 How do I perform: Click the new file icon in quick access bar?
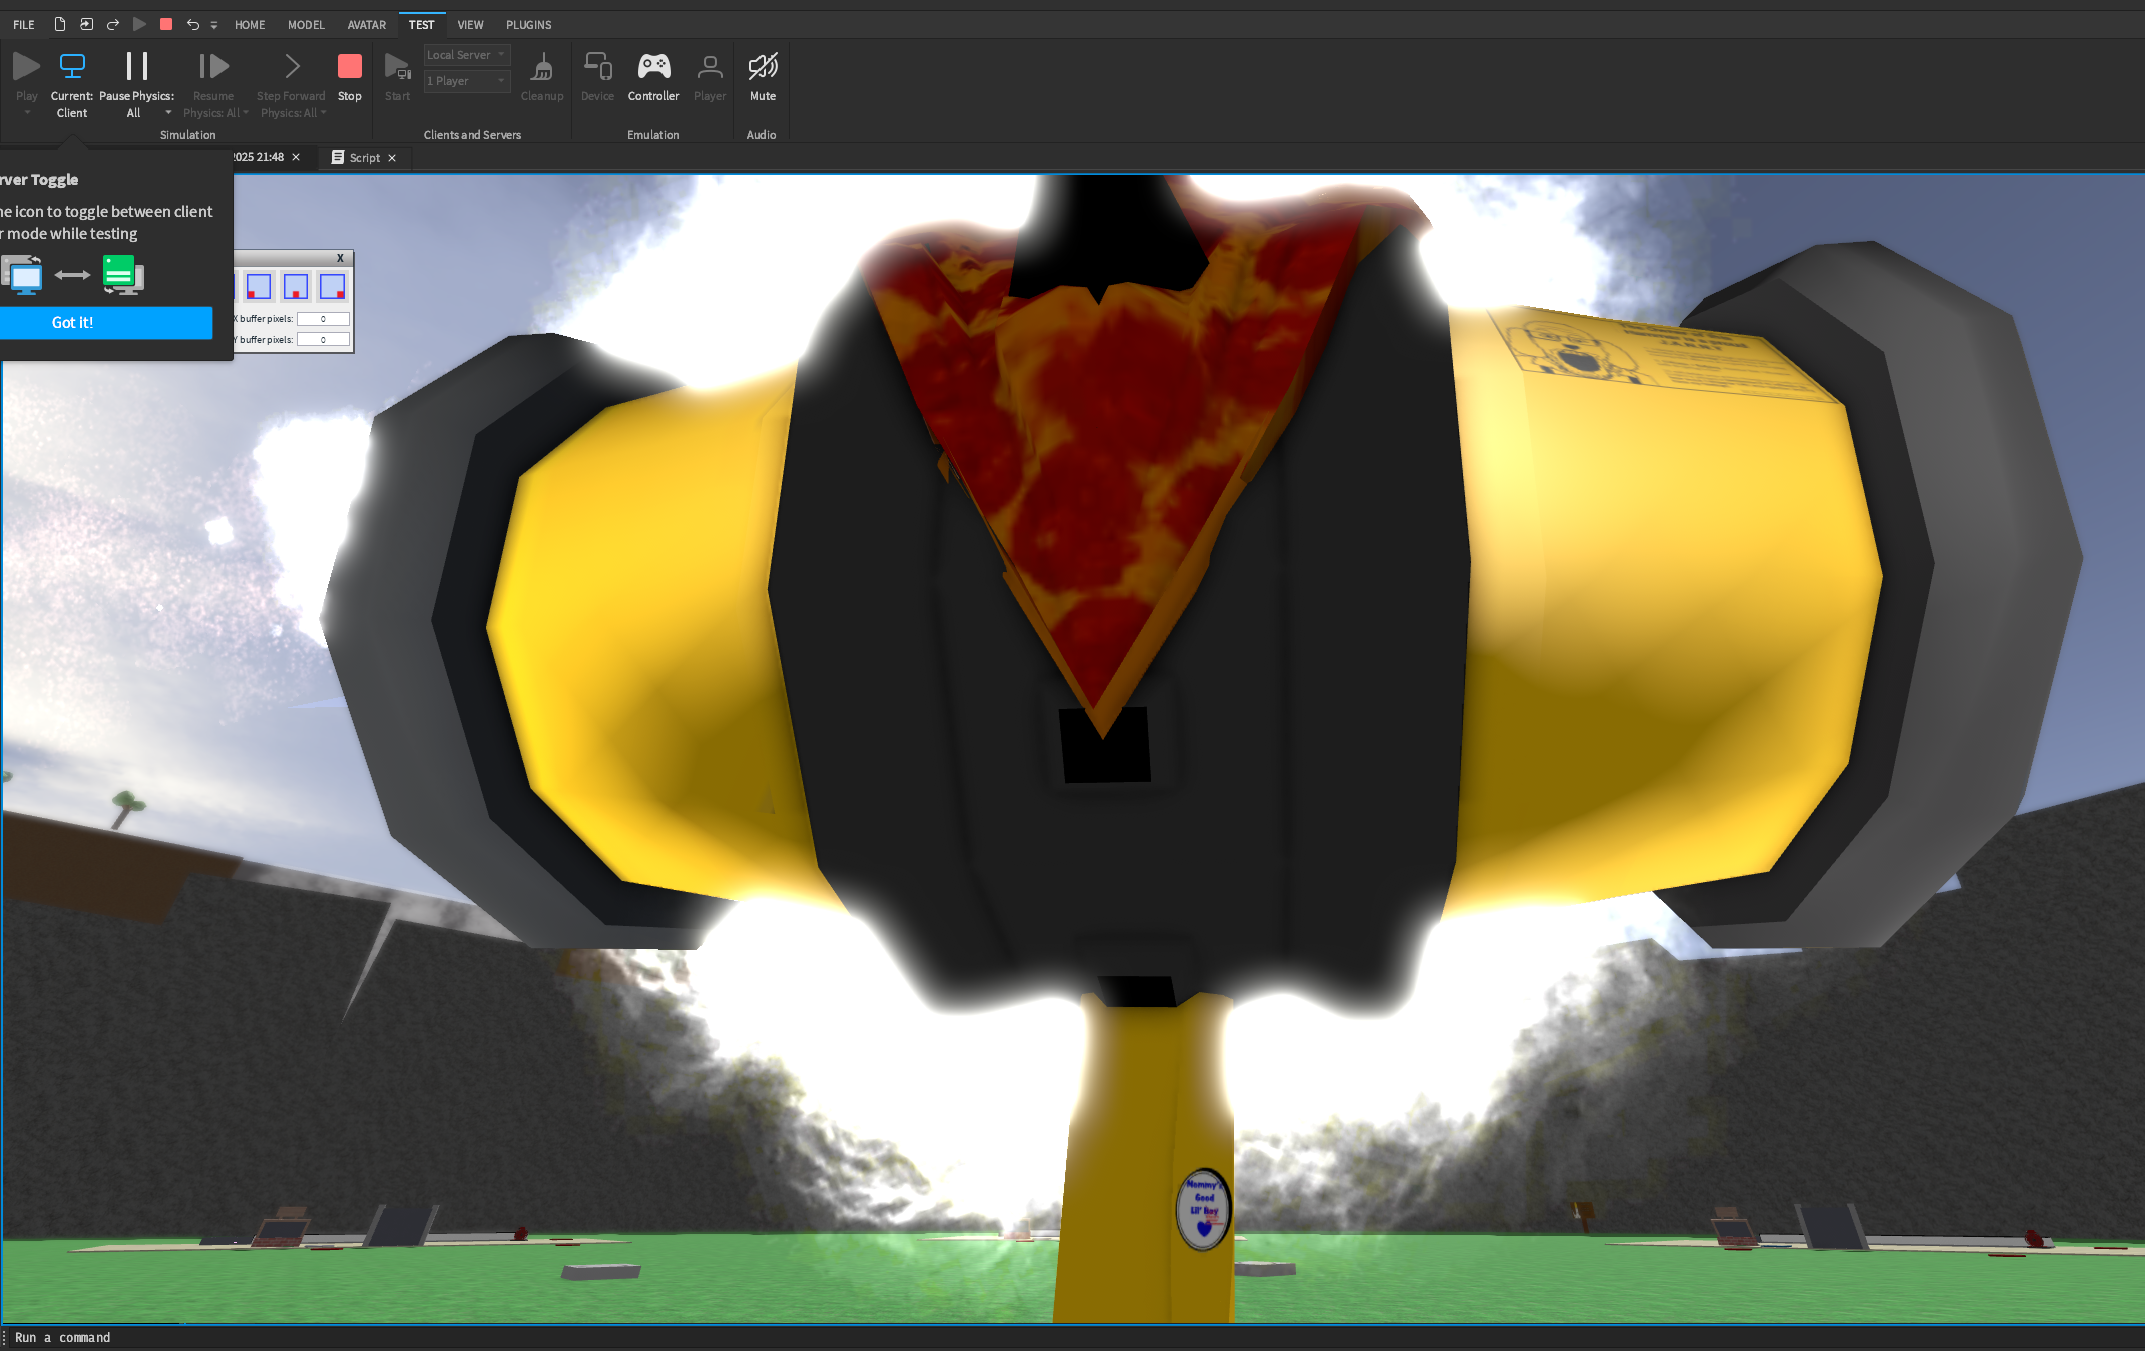[x=60, y=24]
